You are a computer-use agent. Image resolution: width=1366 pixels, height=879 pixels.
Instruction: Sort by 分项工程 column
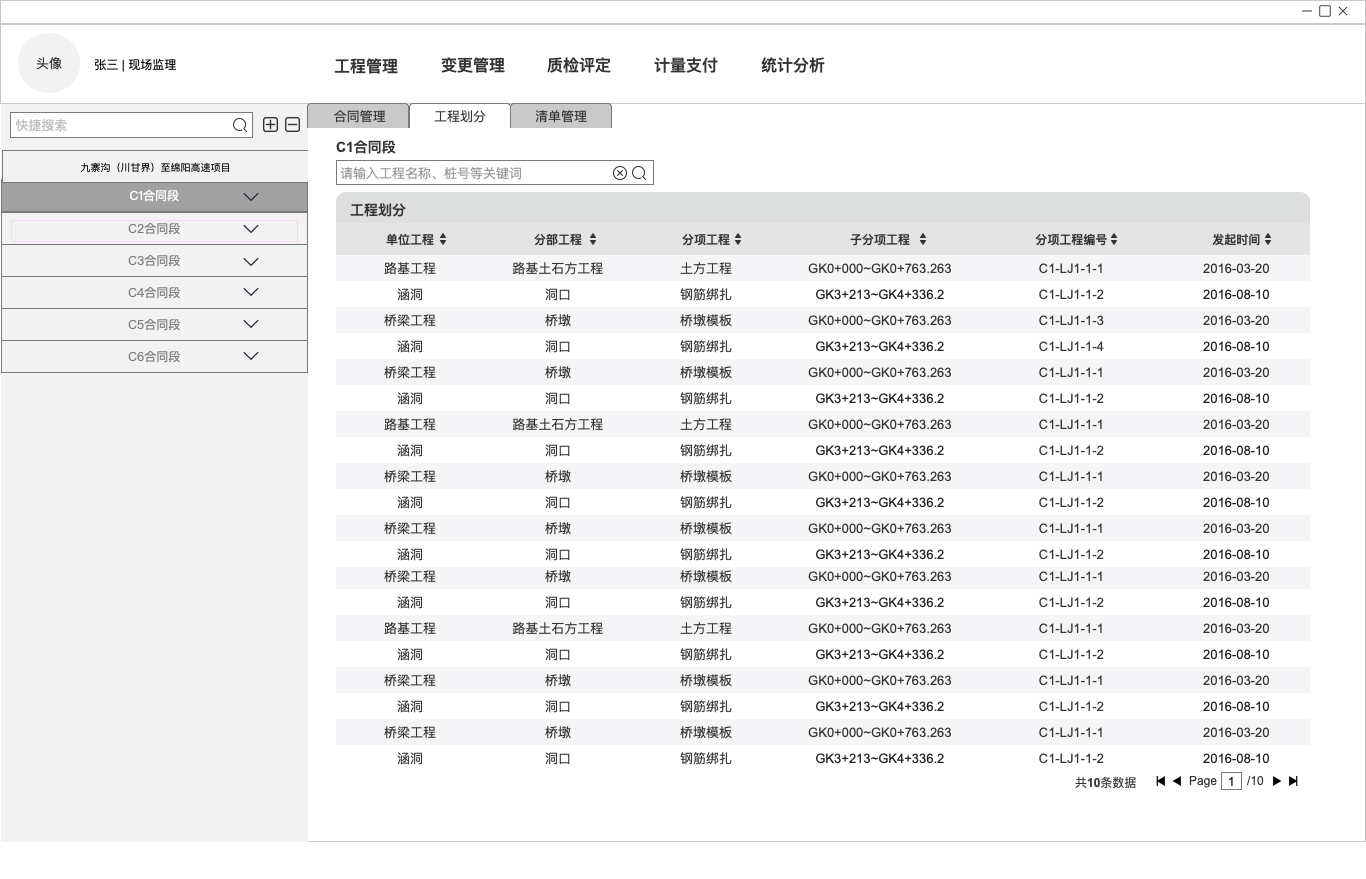click(738, 239)
